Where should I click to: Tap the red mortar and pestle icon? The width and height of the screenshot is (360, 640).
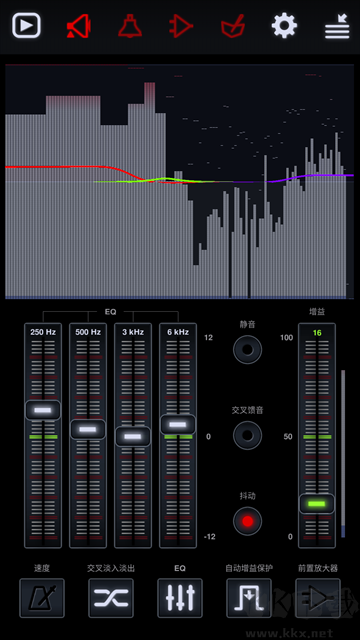tap(233, 26)
